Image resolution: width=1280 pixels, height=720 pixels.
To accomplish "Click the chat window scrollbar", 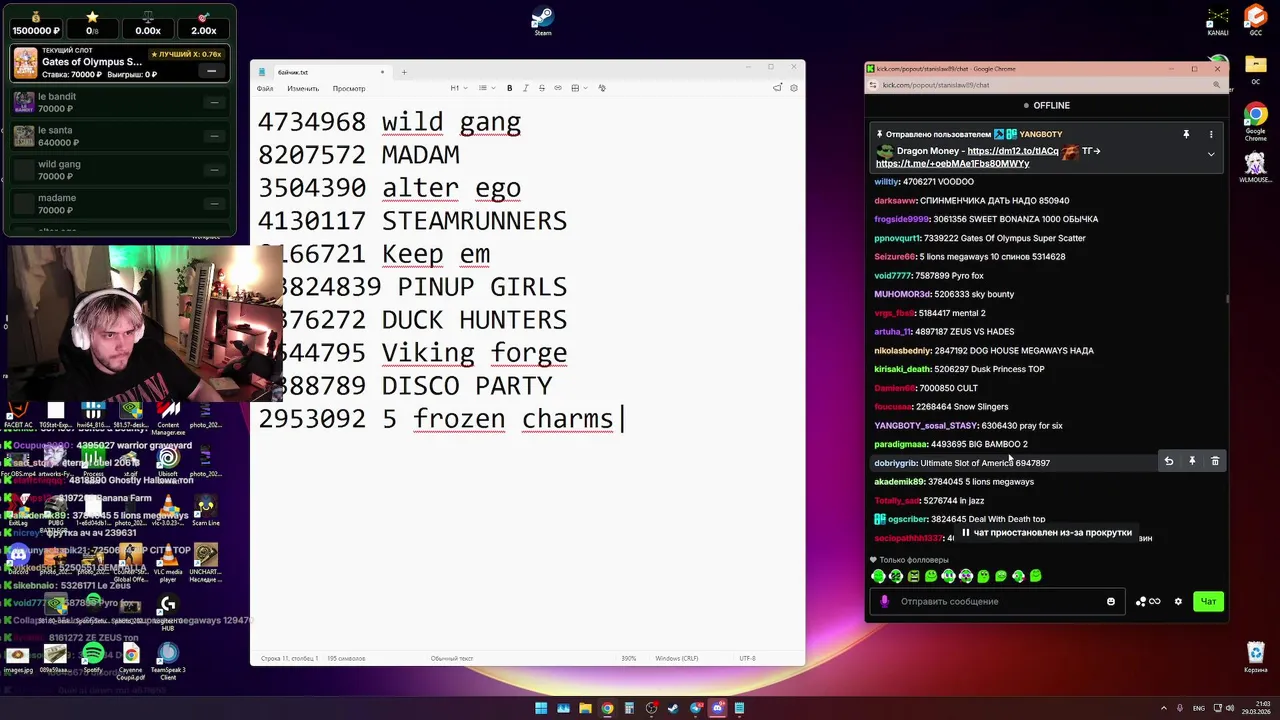I will [1227, 298].
